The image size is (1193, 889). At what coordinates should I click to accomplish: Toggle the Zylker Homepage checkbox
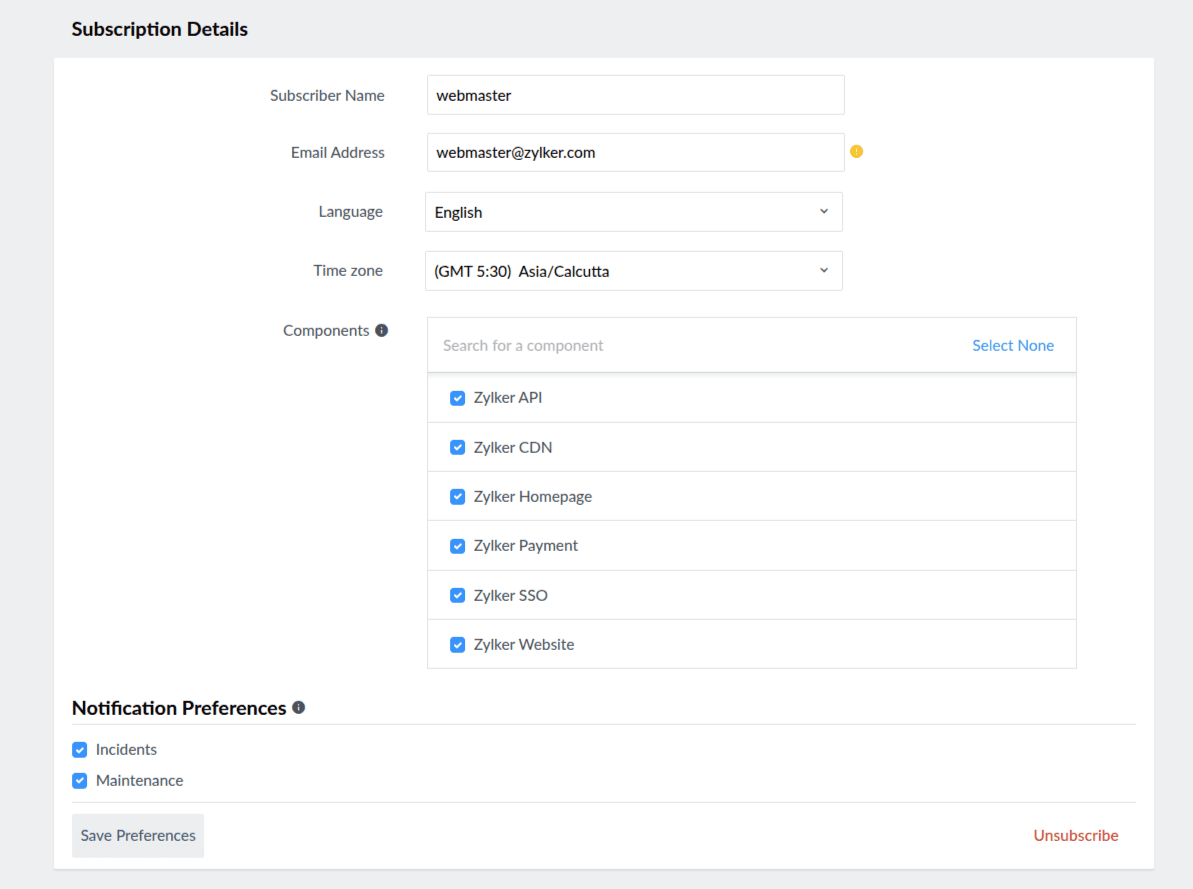[457, 497]
